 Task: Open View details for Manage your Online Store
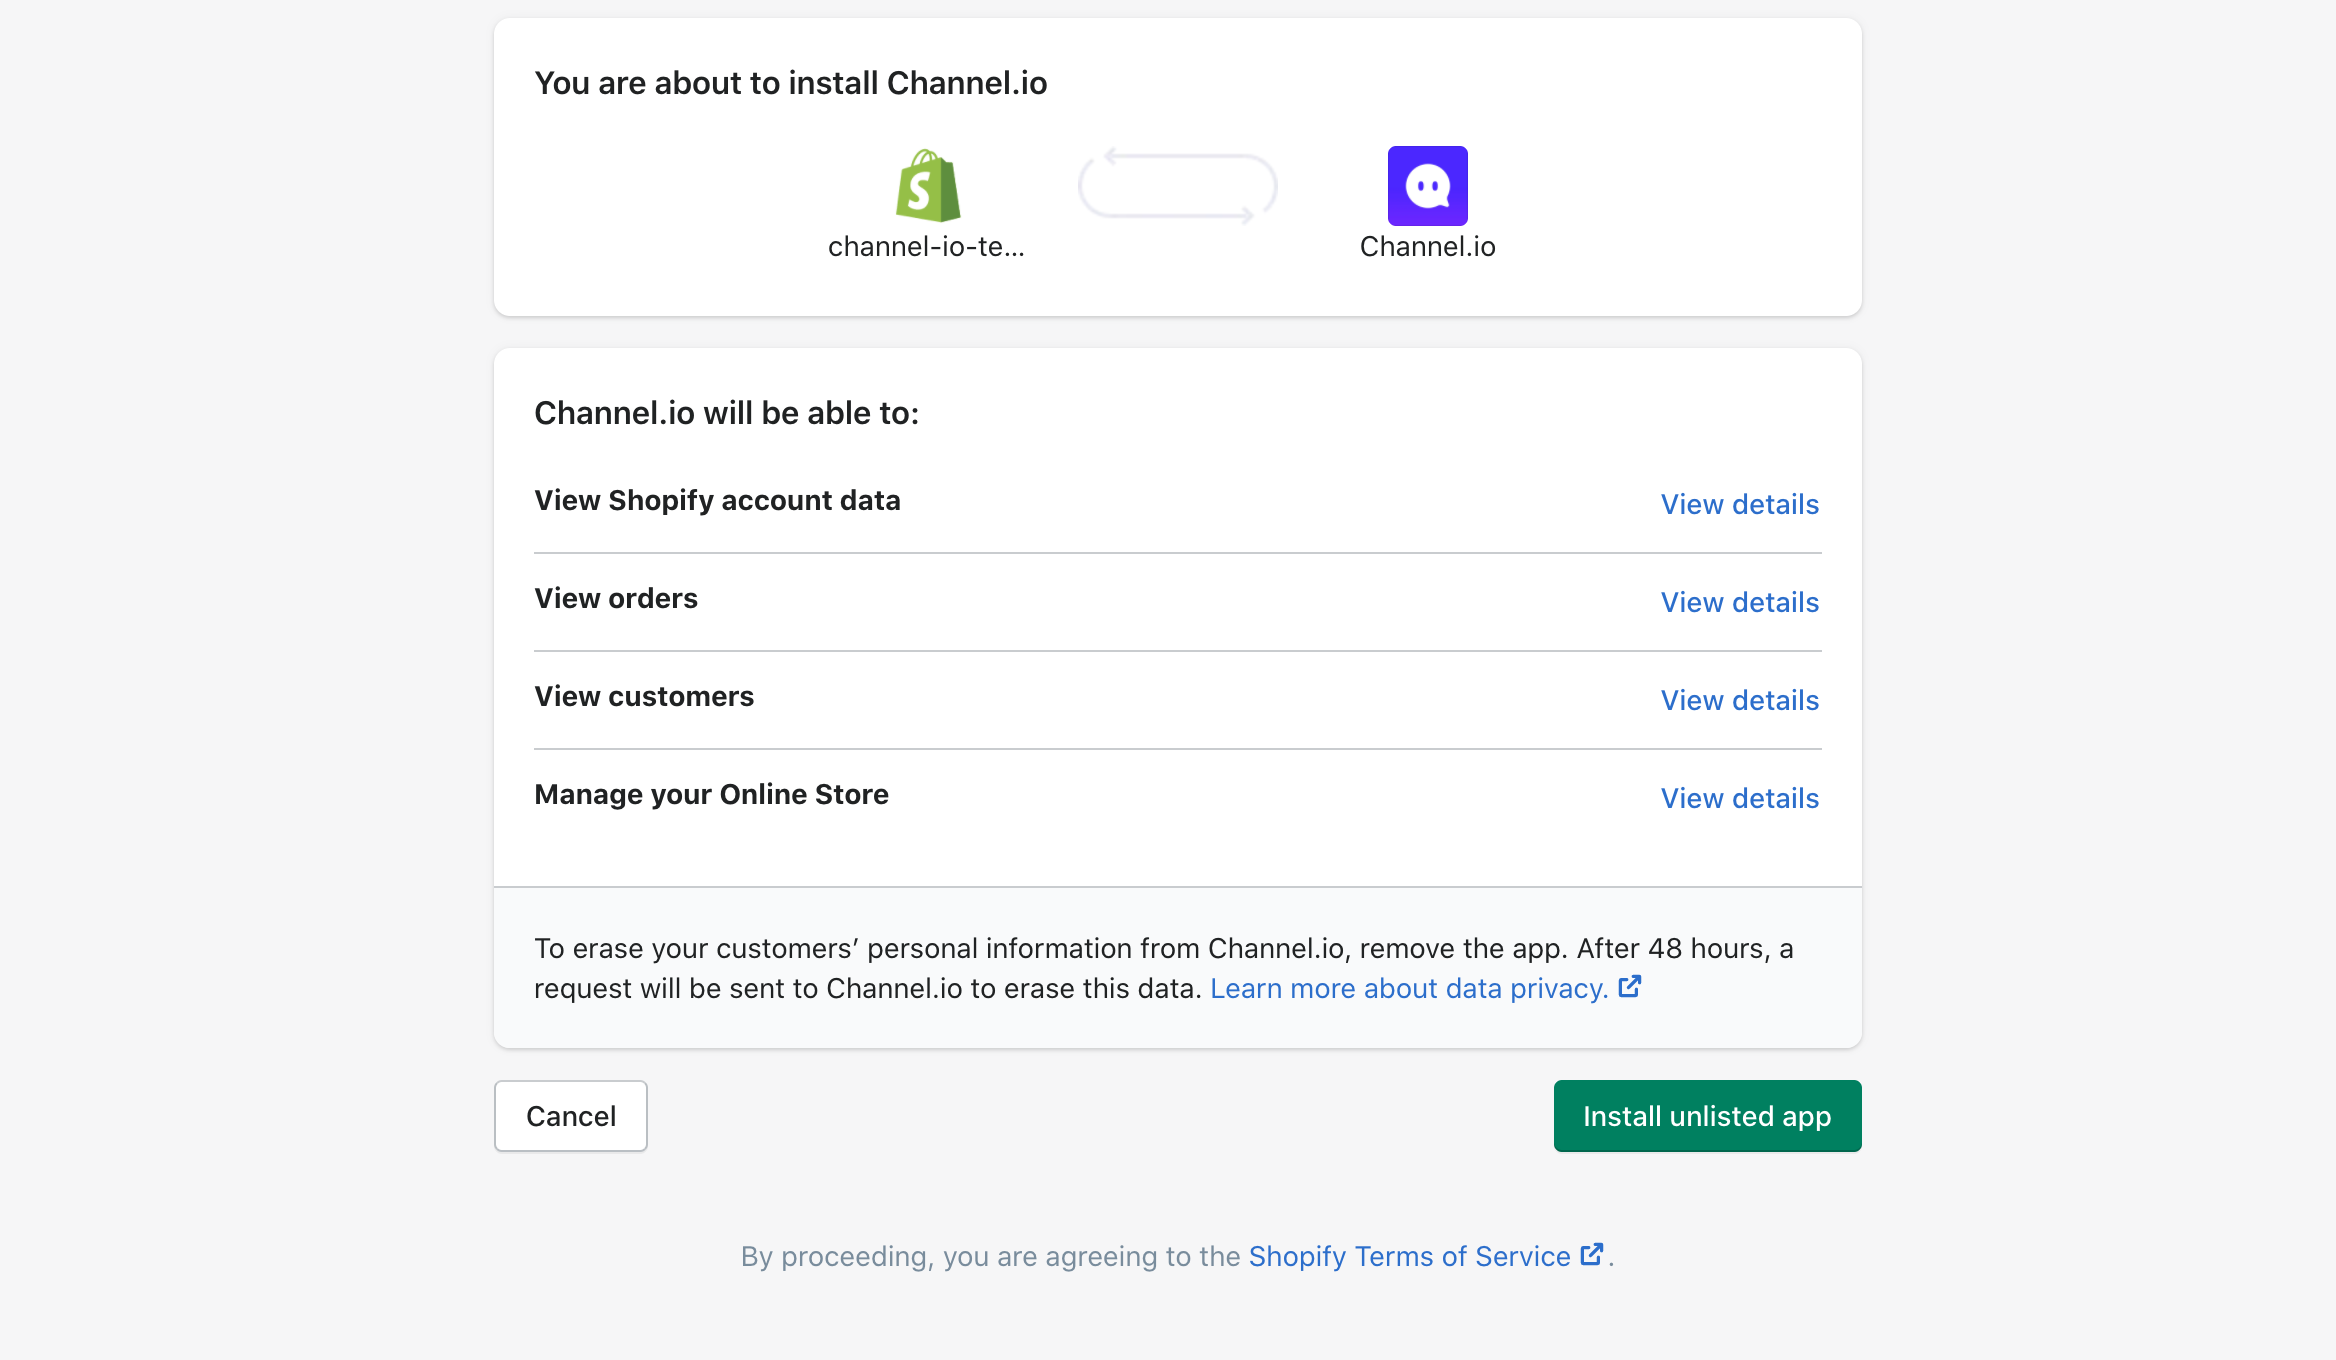pos(1739,798)
